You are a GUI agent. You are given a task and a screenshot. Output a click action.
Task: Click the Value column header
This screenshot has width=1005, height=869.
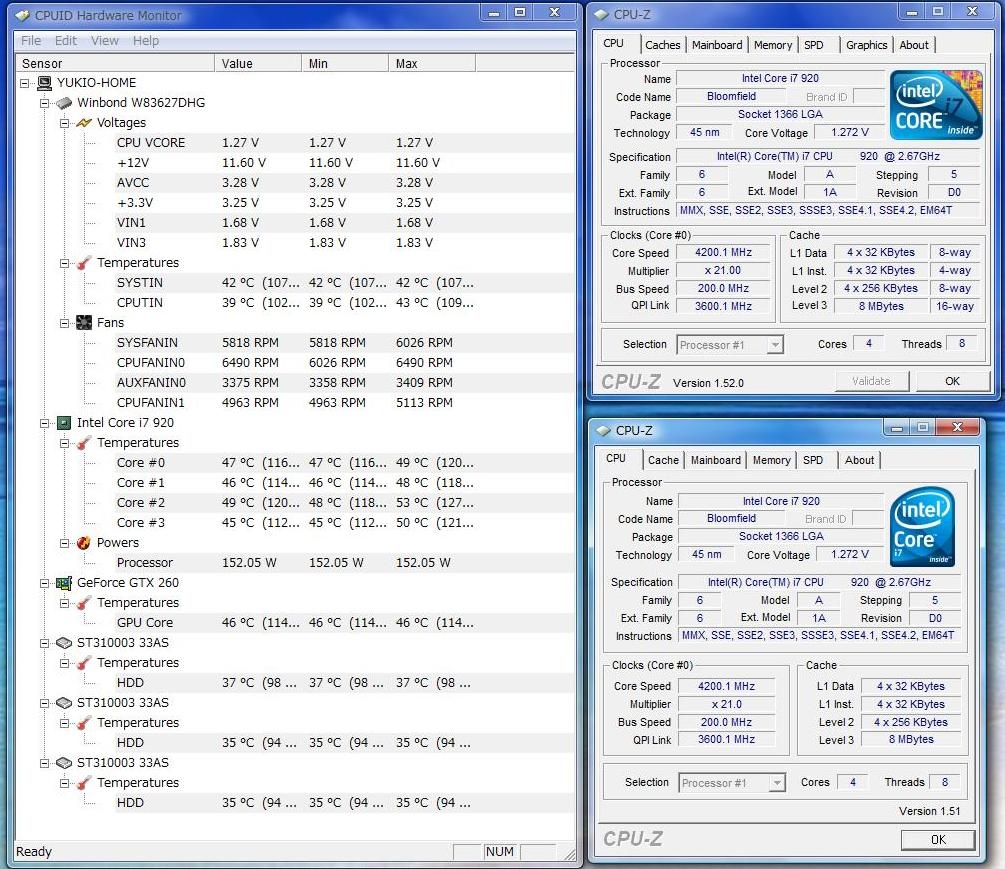(x=258, y=63)
